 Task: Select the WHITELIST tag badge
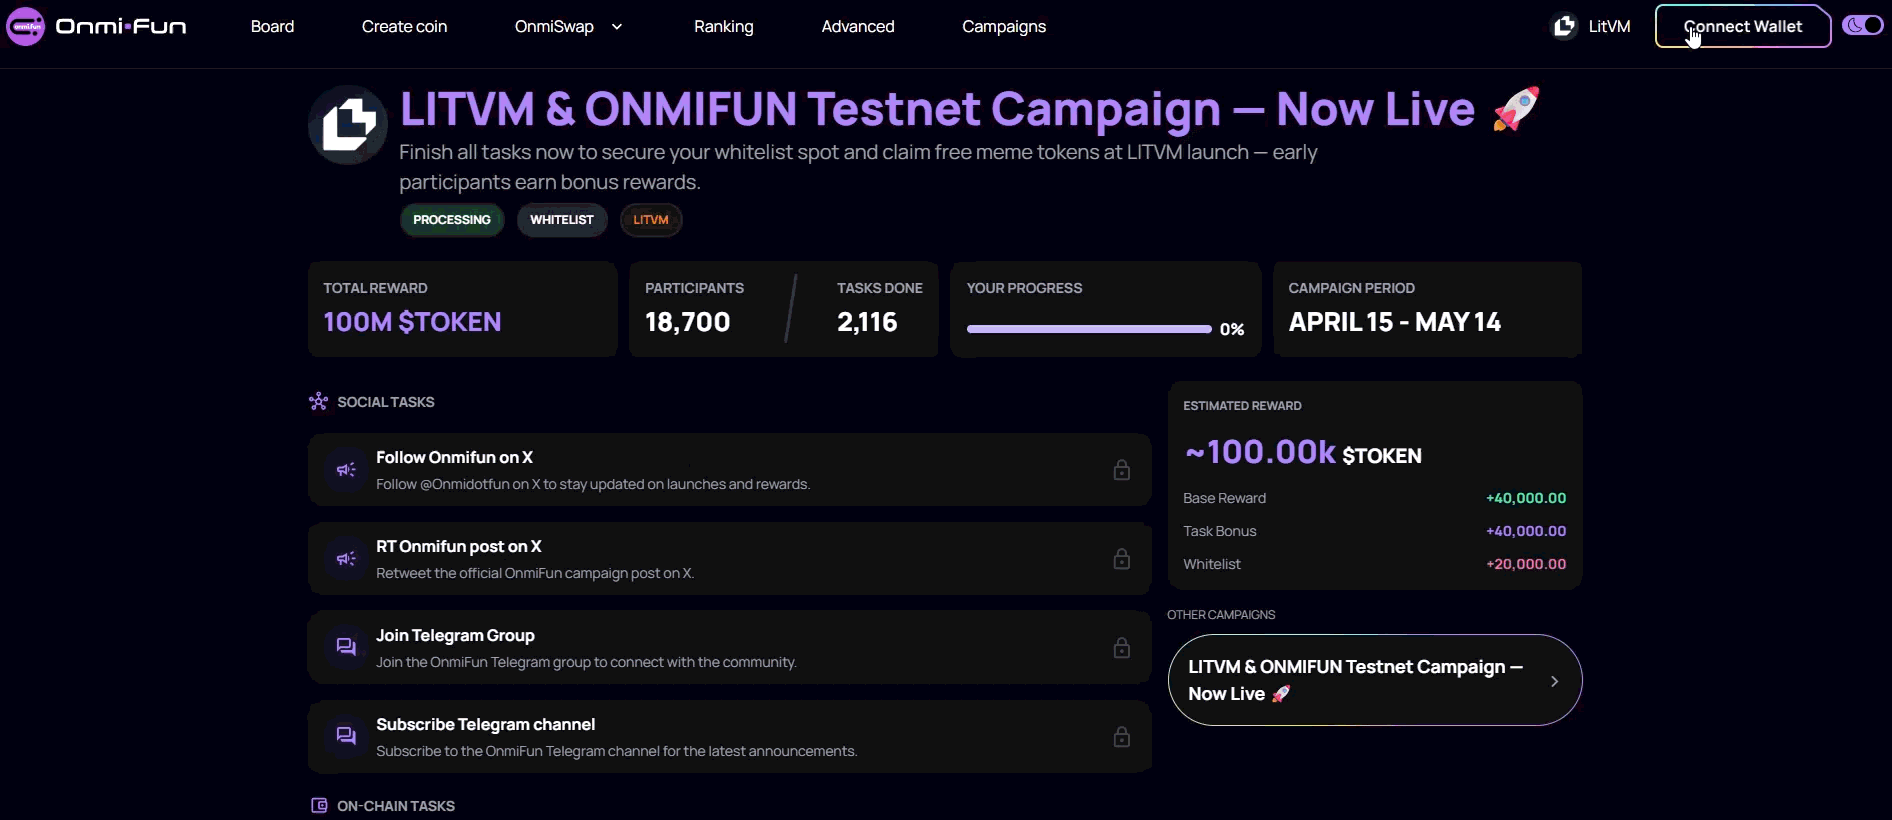(561, 220)
